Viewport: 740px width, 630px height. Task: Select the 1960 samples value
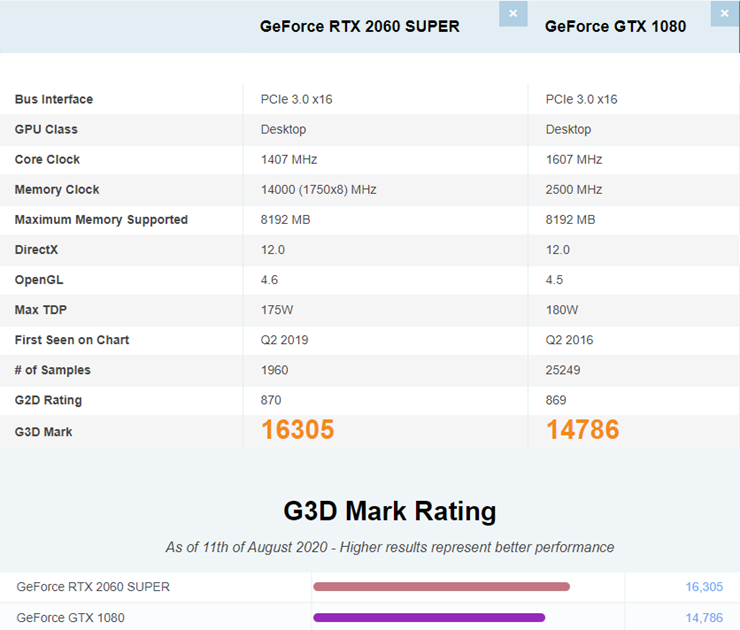pos(274,370)
